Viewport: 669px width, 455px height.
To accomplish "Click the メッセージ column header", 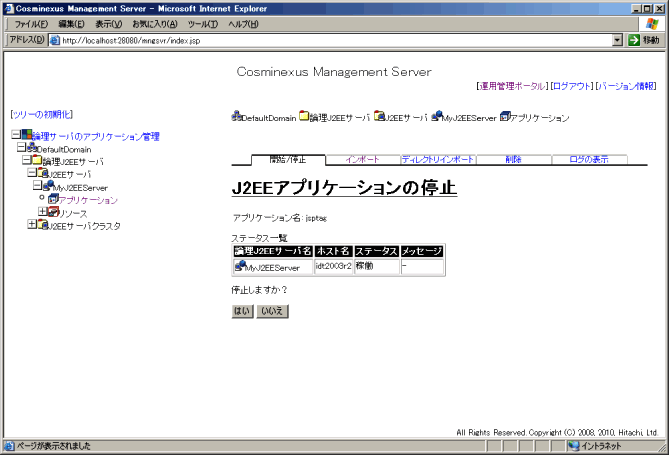I will 422,251.
